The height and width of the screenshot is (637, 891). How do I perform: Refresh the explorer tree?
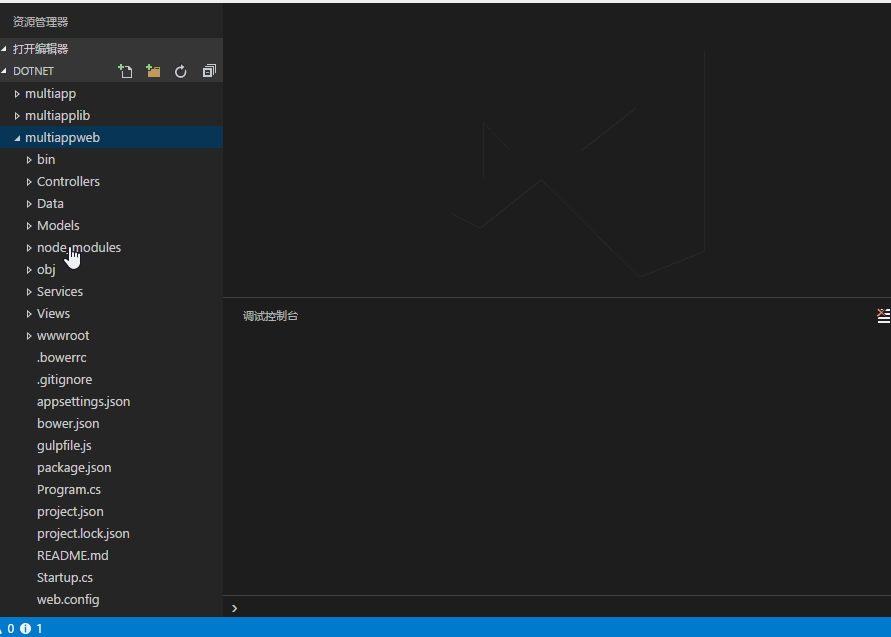pos(181,71)
